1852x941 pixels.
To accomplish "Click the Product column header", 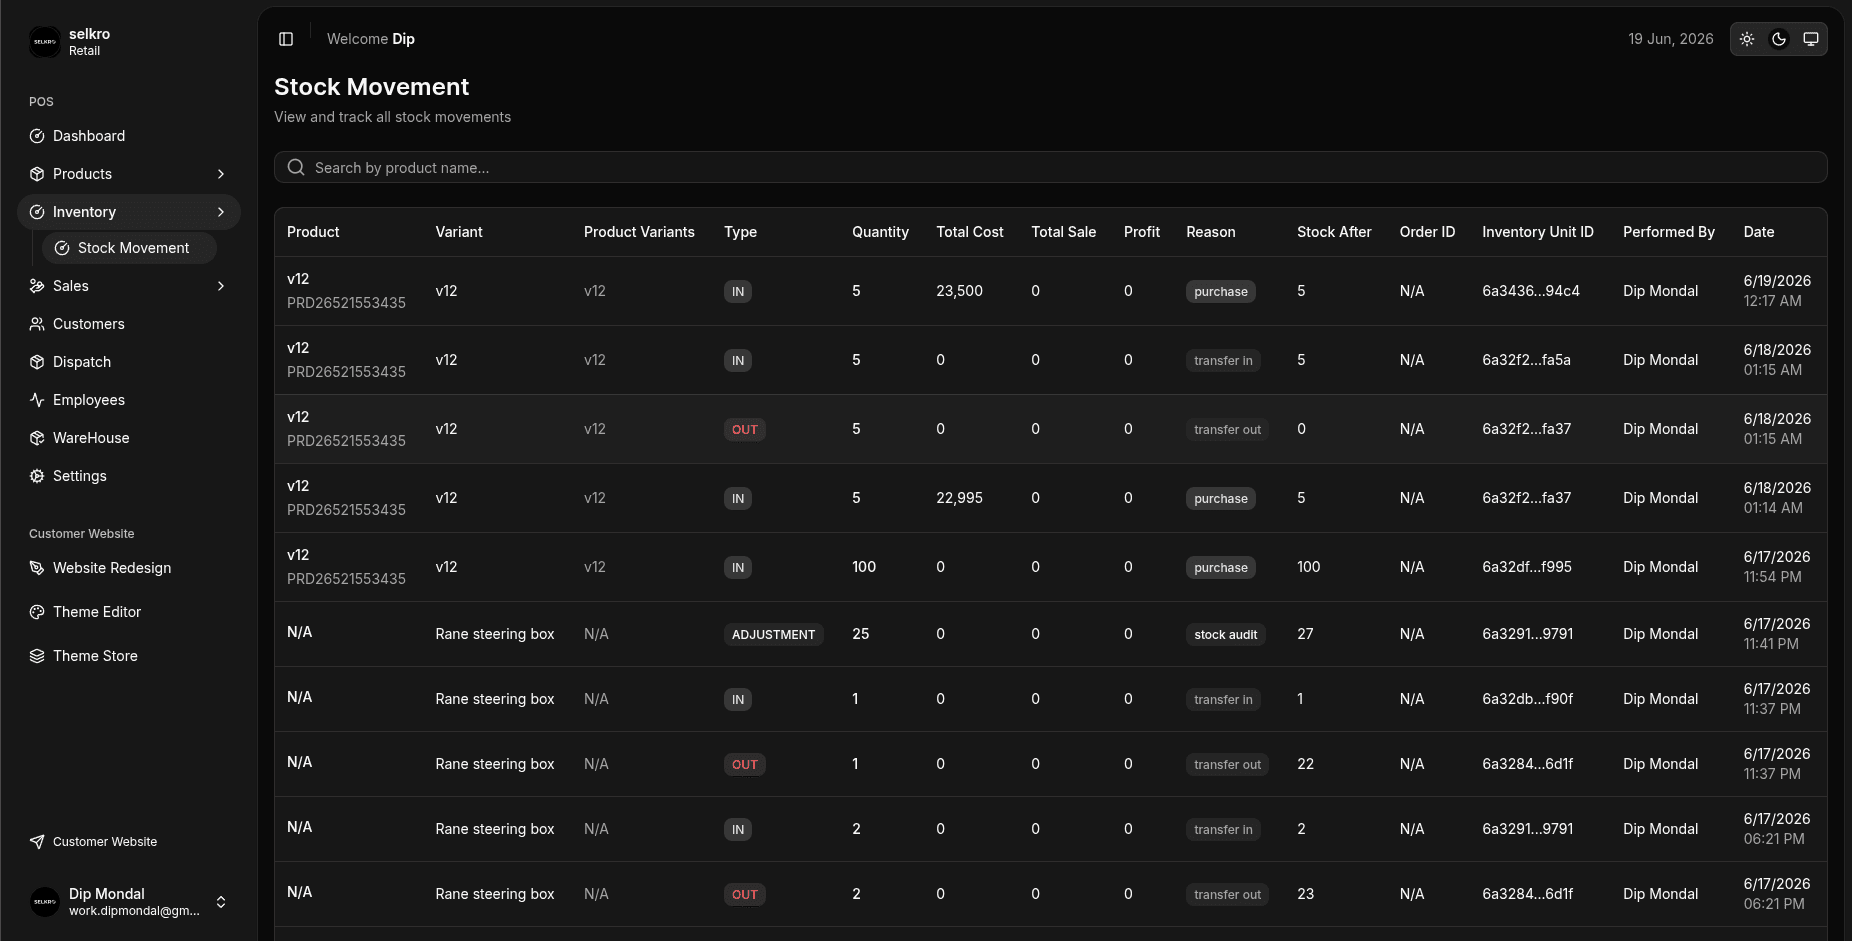I will 313,232.
